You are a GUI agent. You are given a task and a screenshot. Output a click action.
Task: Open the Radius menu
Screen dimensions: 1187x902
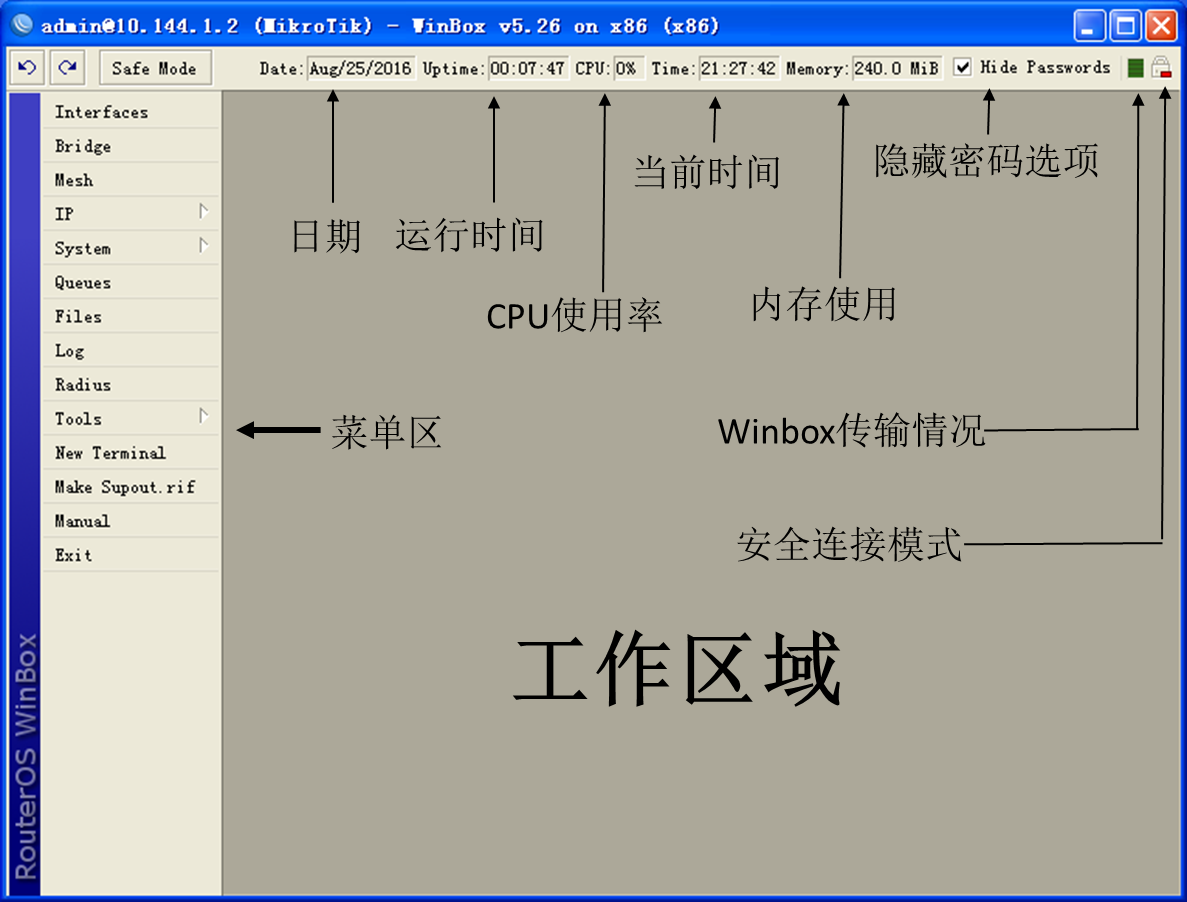131,384
